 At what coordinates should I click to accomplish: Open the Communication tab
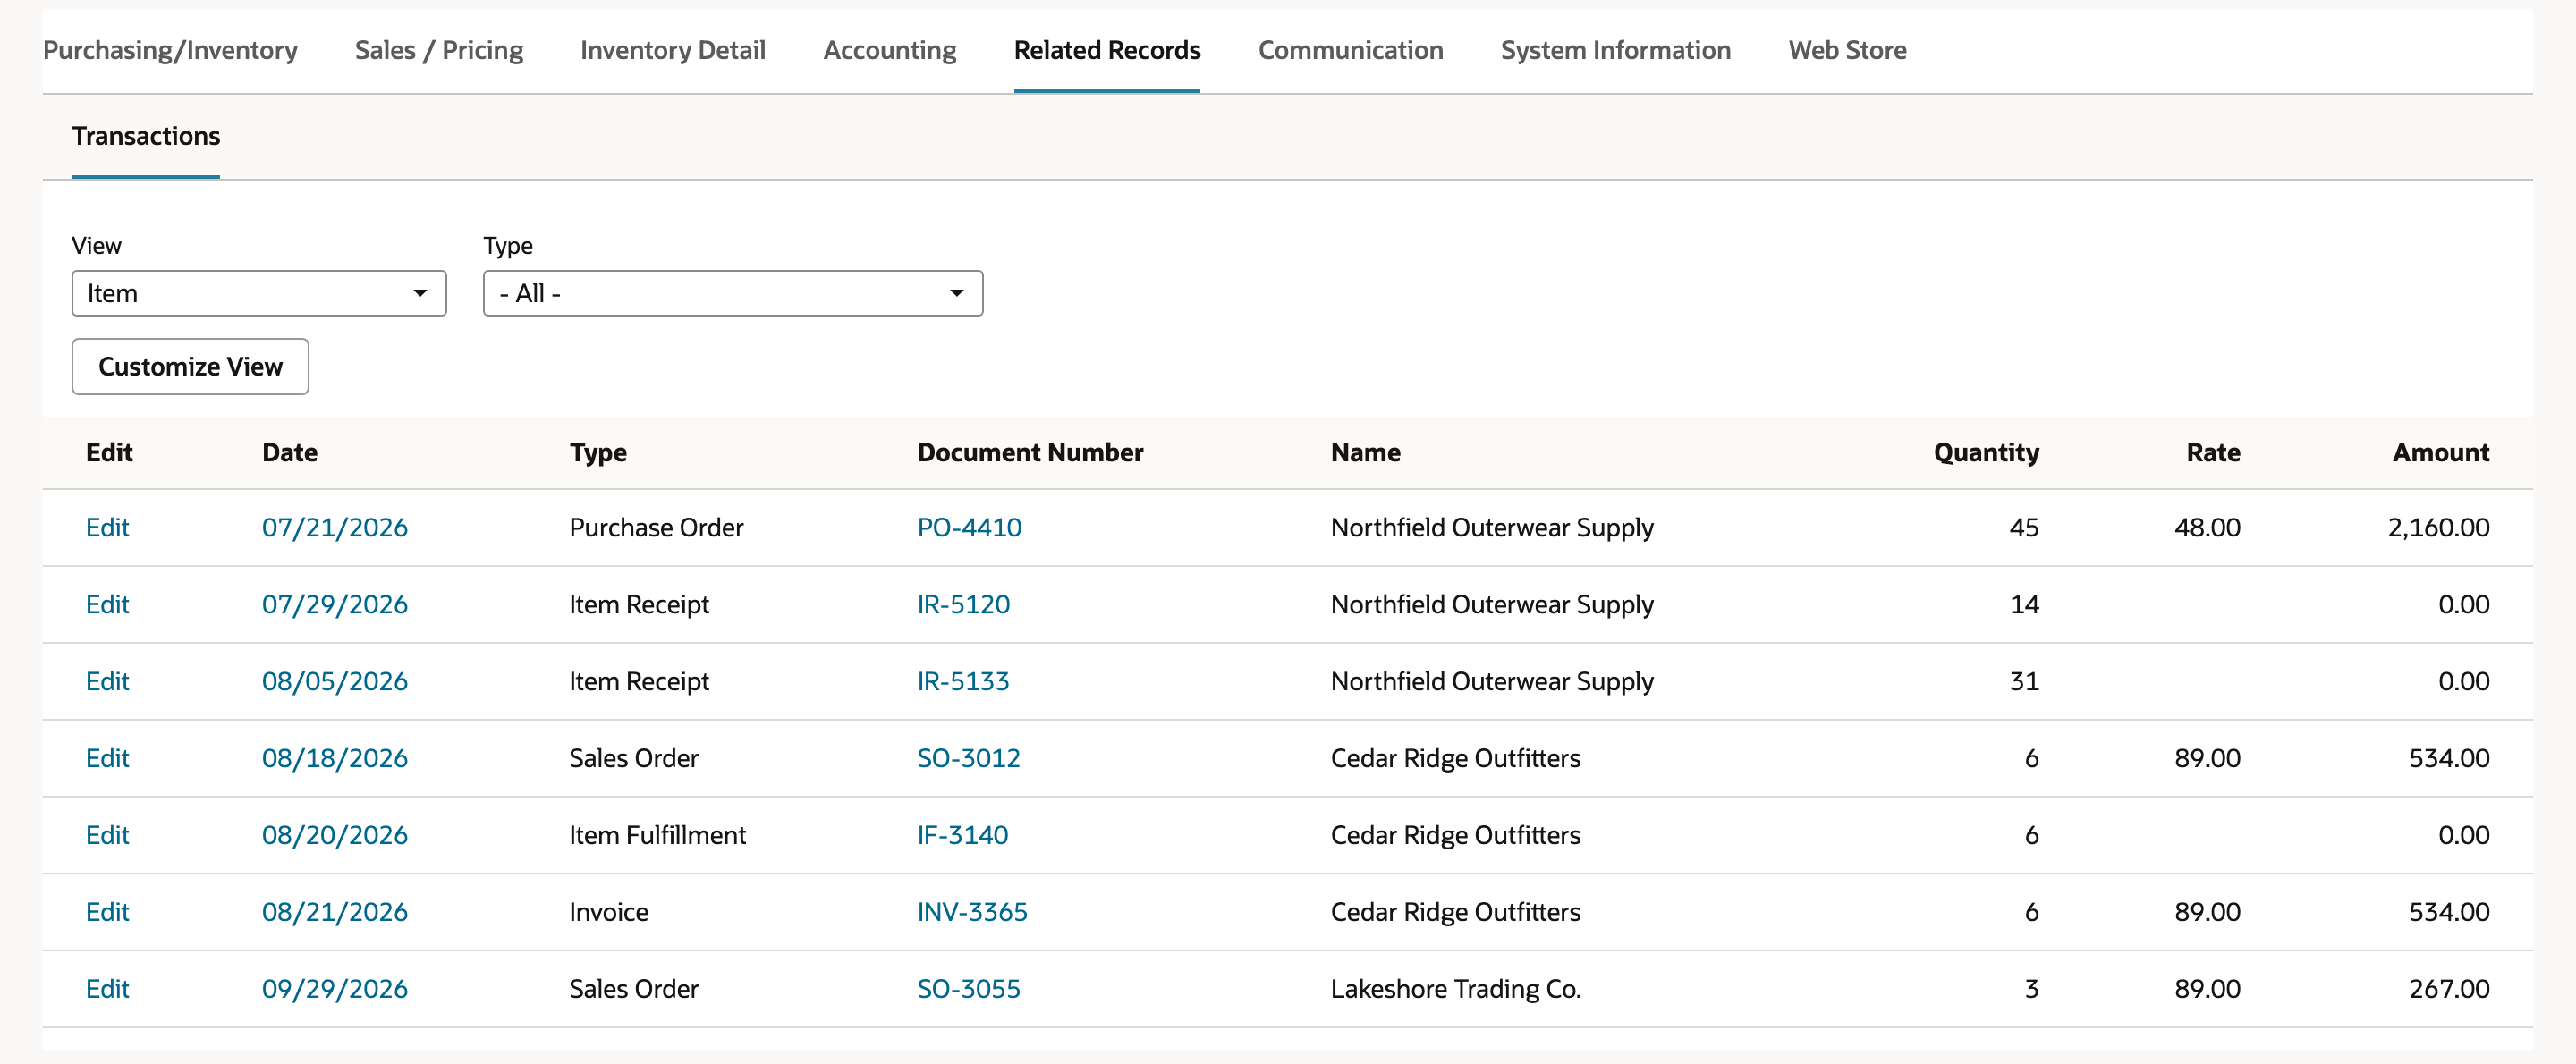click(x=1350, y=50)
